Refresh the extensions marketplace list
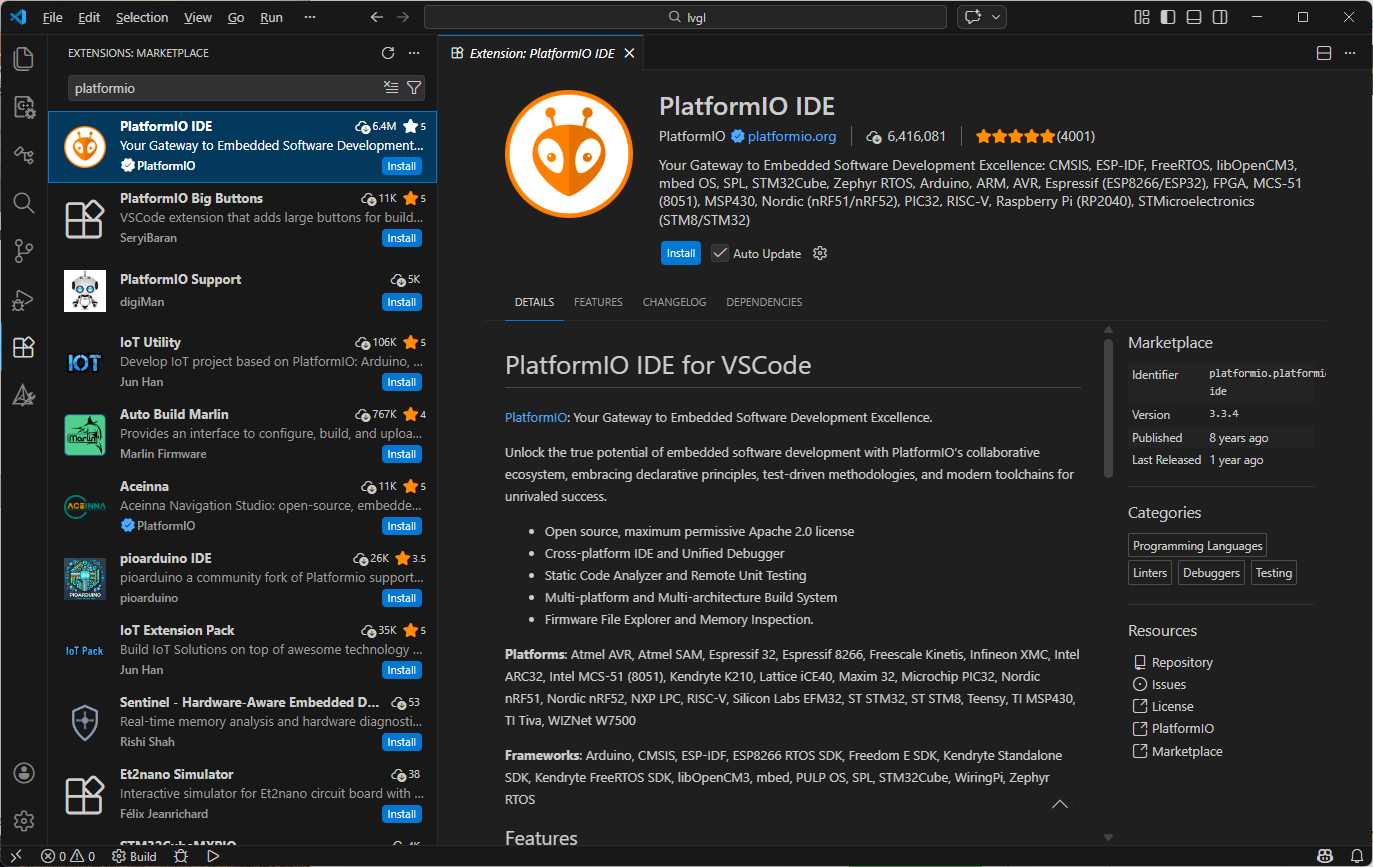Viewport: 1373px width, 867px height. 388,53
